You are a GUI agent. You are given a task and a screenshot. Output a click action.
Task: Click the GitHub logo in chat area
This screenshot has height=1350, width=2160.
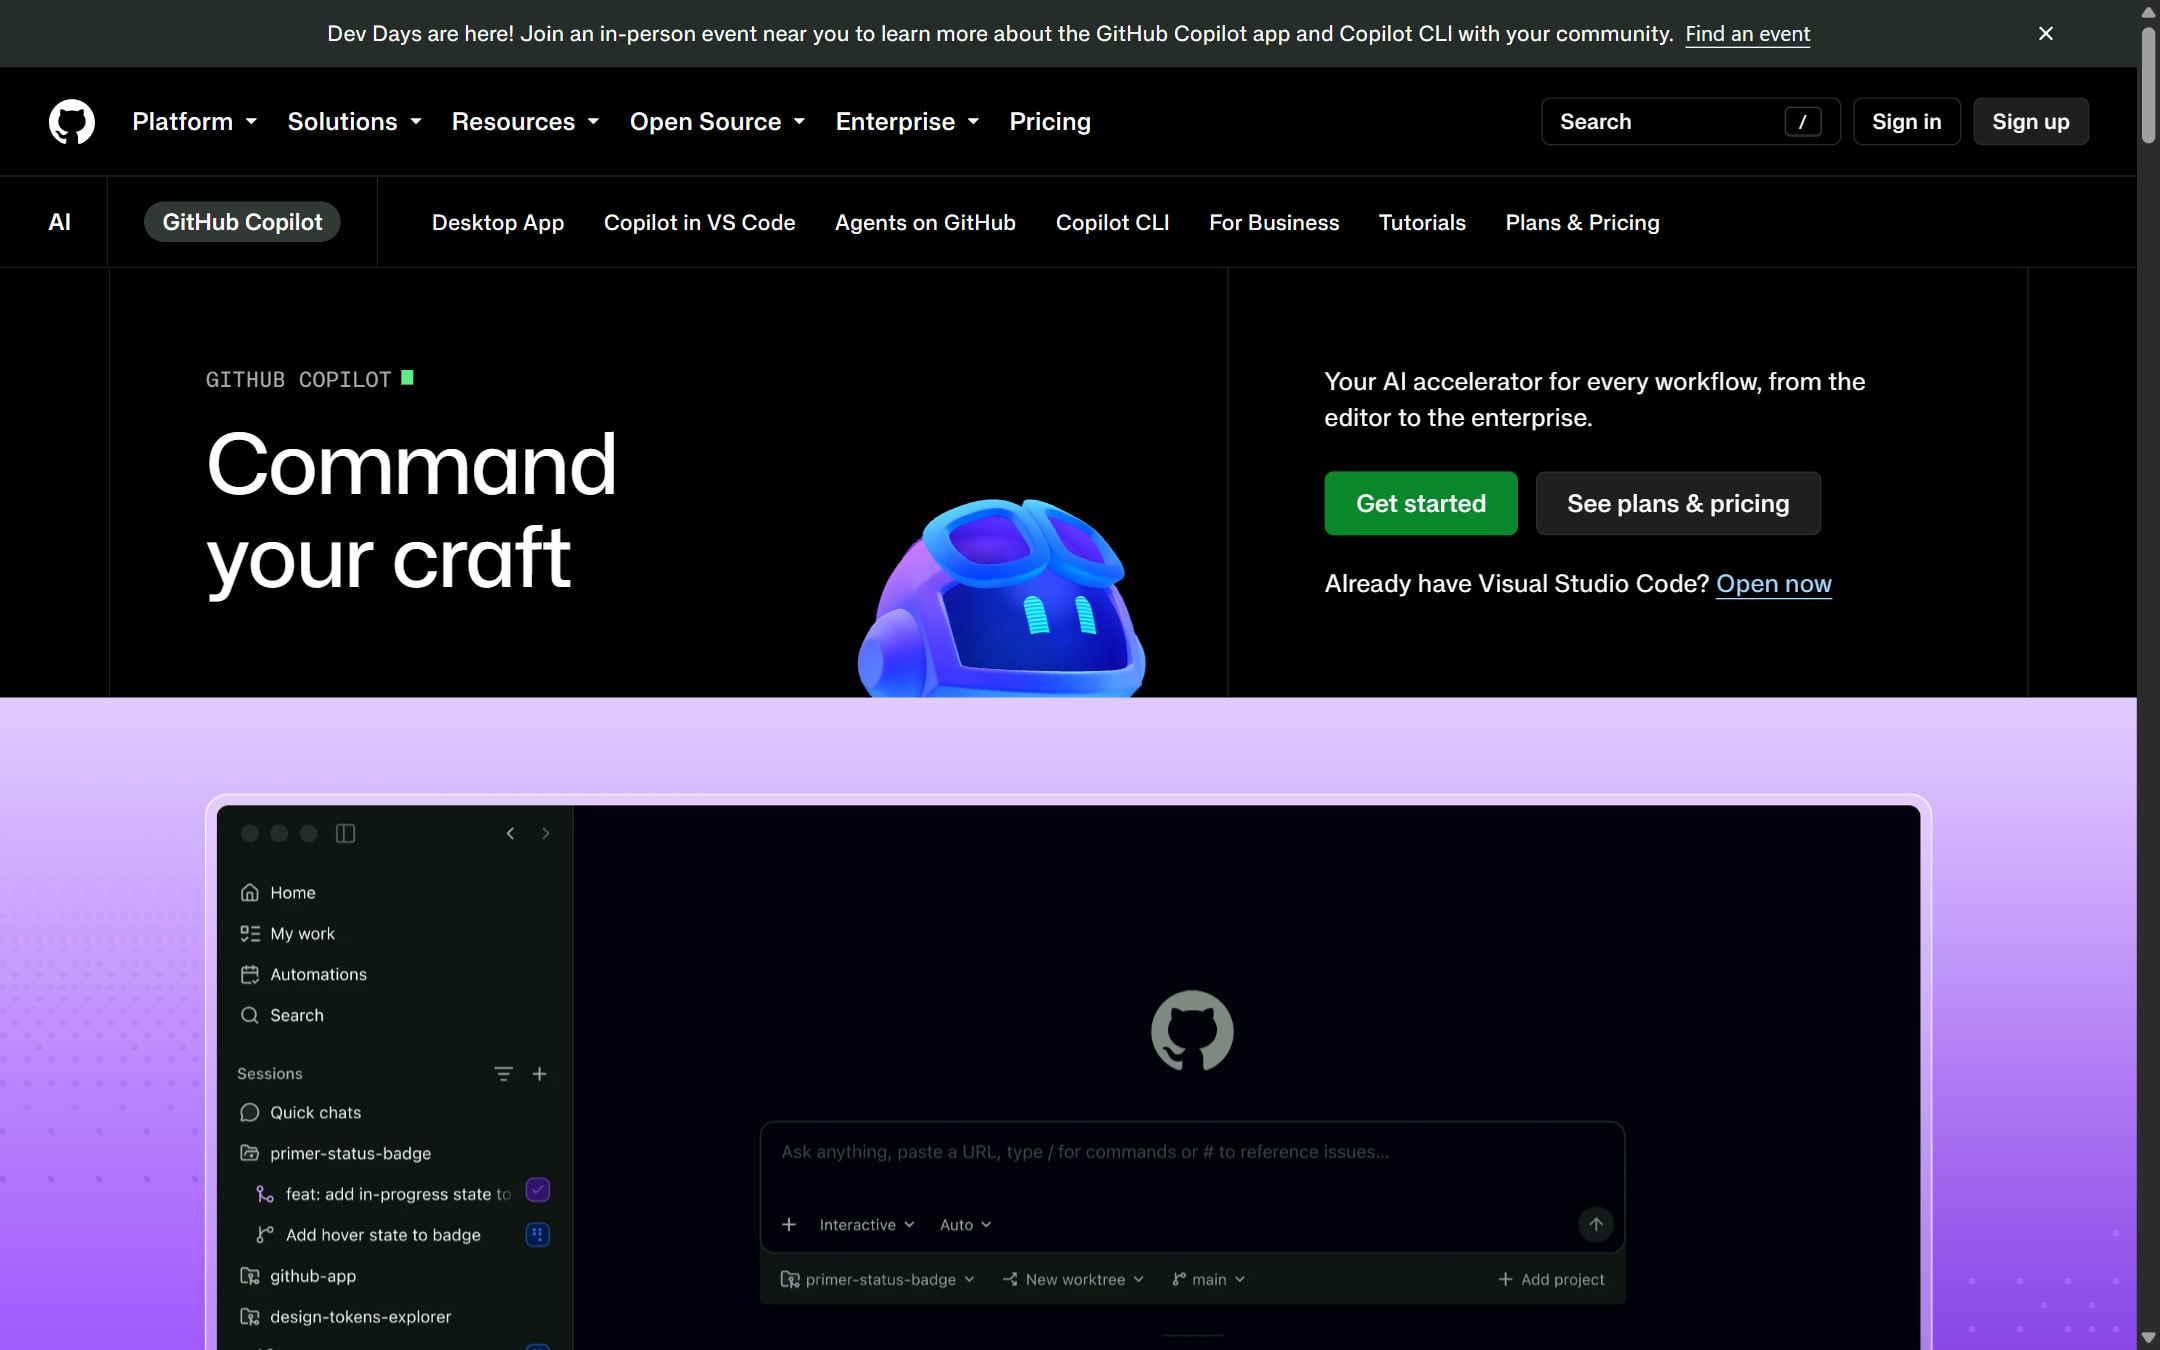[1192, 1030]
